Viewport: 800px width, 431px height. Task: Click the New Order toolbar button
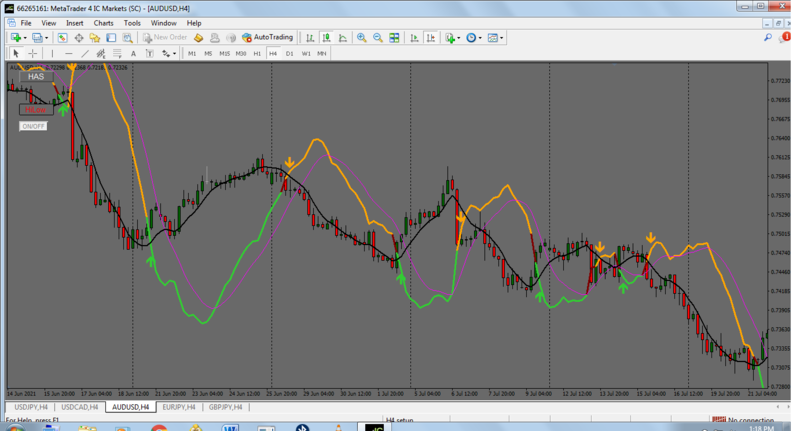pos(165,38)
